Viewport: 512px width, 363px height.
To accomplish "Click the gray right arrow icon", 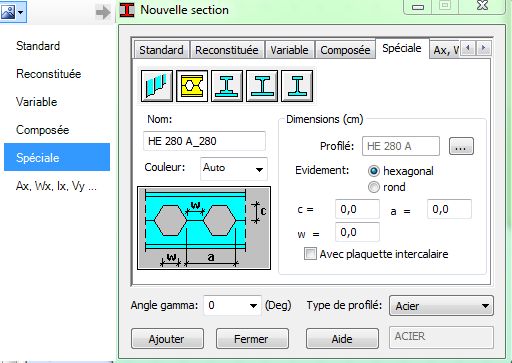I will coord(103,13).
